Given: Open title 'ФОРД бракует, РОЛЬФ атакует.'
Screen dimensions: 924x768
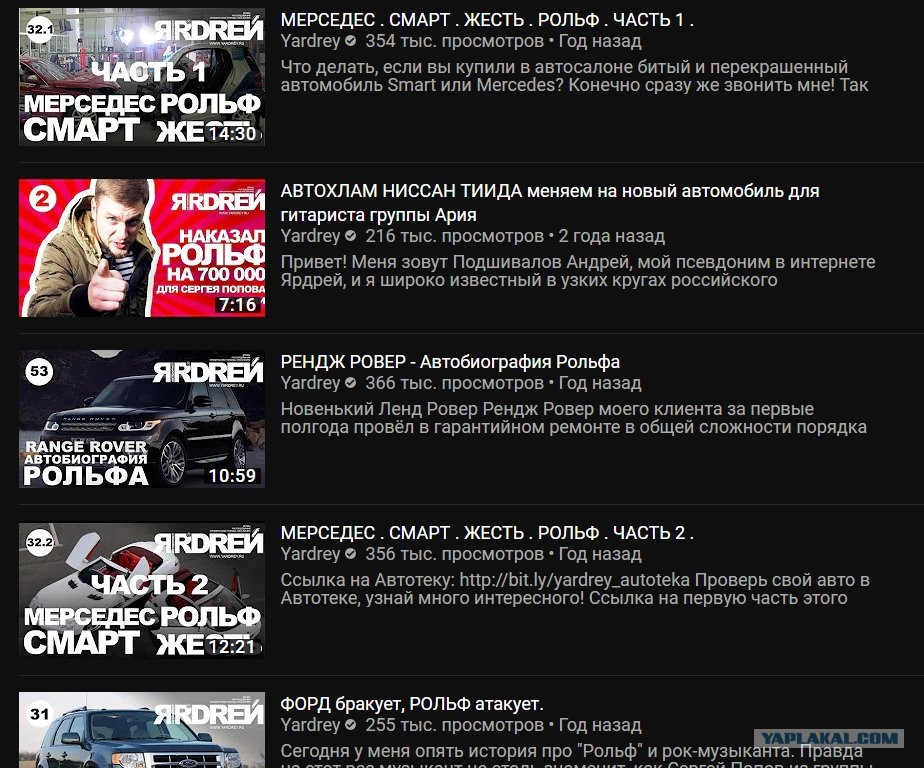Looking at the screenshot, I should 412,704.
